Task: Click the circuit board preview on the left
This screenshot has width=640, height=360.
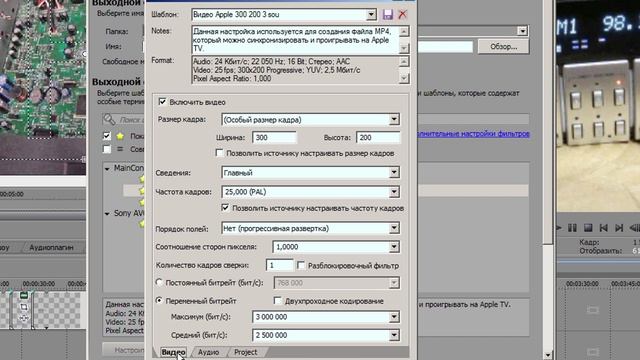Action: coord(43,88)
